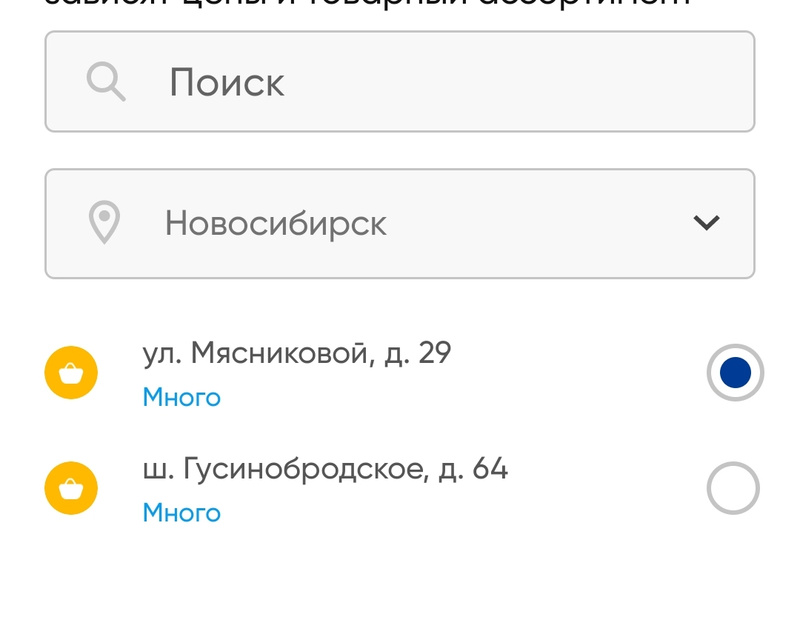Click basket icon beside ул. Мясниковой
The width and height of the screenshot is (800, 617).
click(x=71, y=373)
